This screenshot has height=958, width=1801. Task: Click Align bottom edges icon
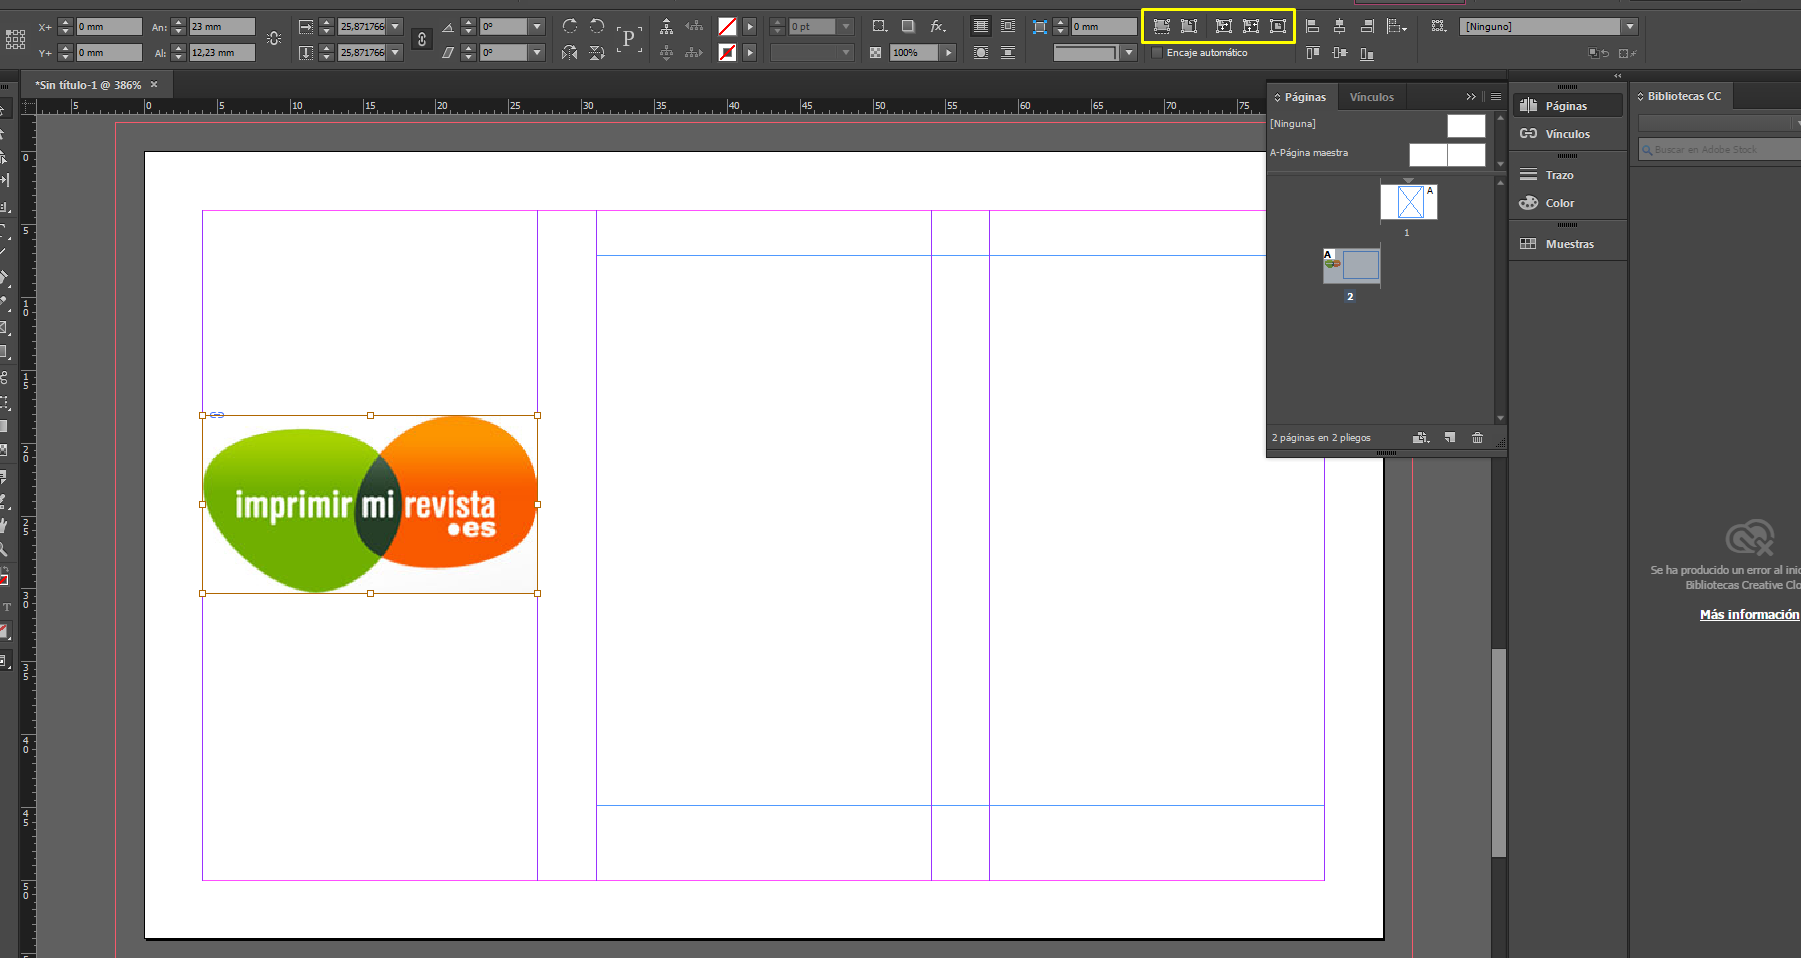click(1367, 52)
